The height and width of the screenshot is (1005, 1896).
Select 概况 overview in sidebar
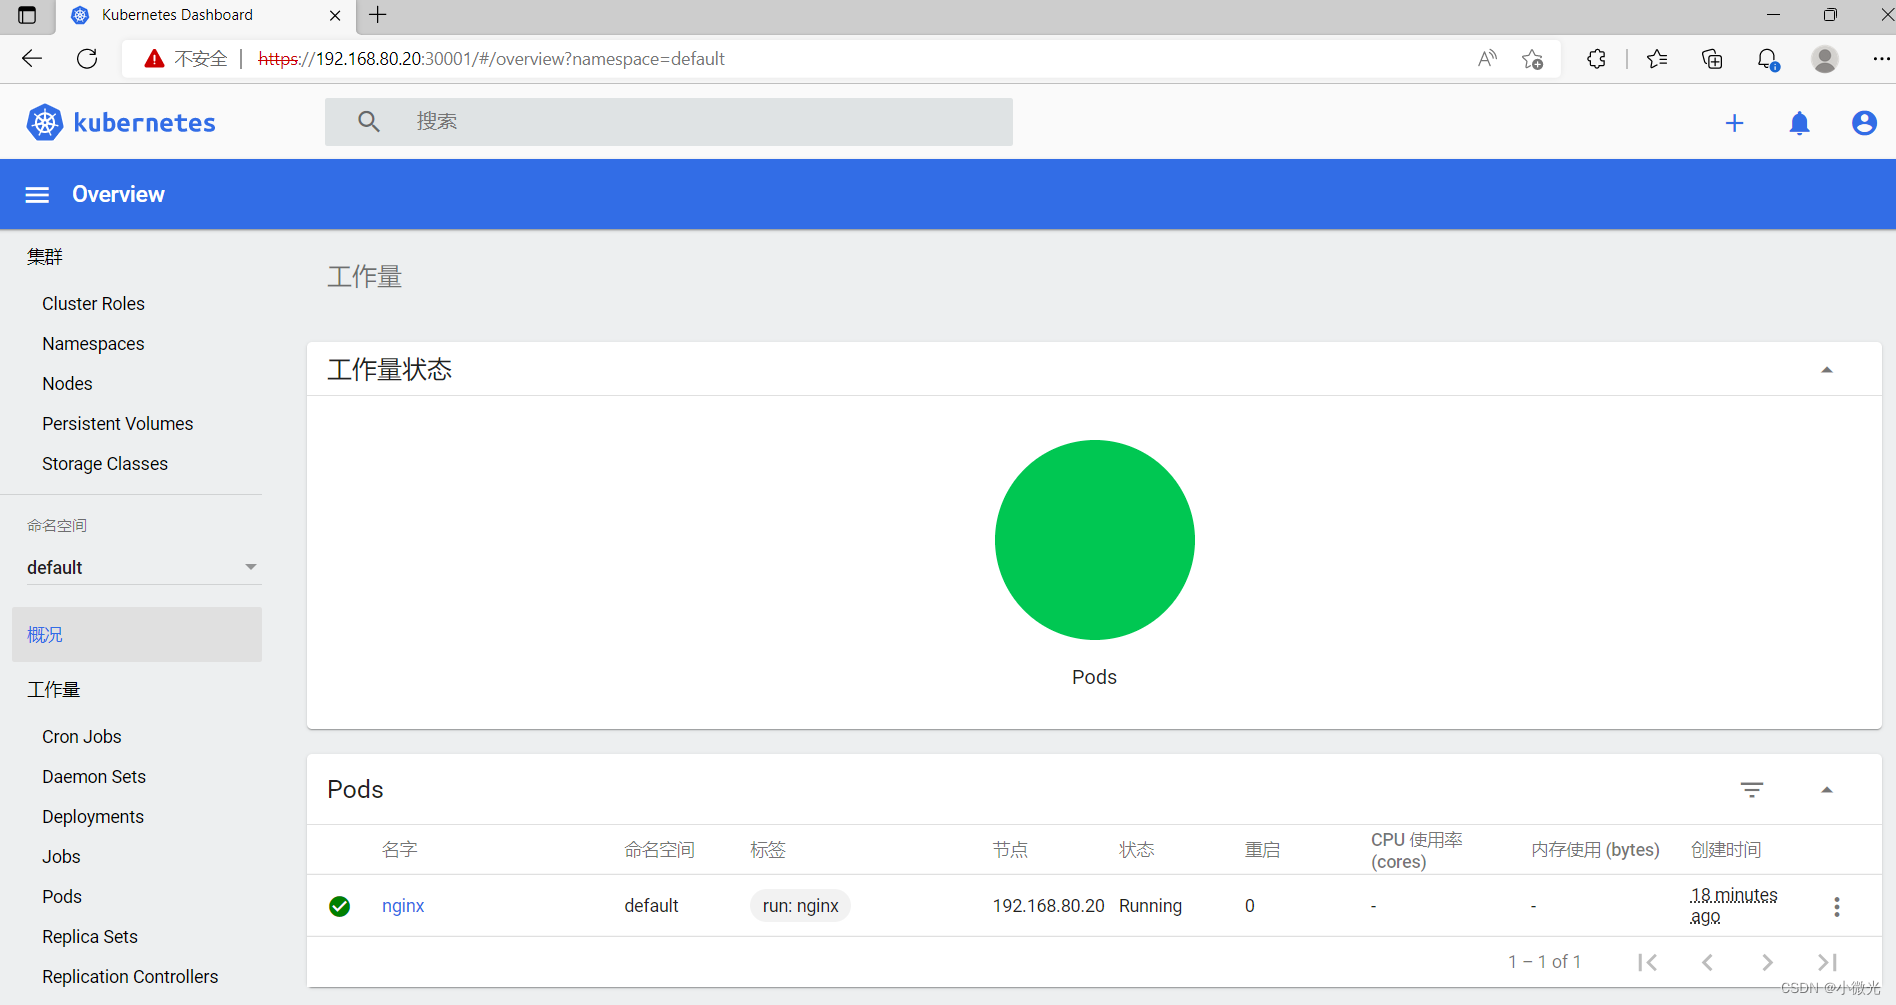pos(137,634)
